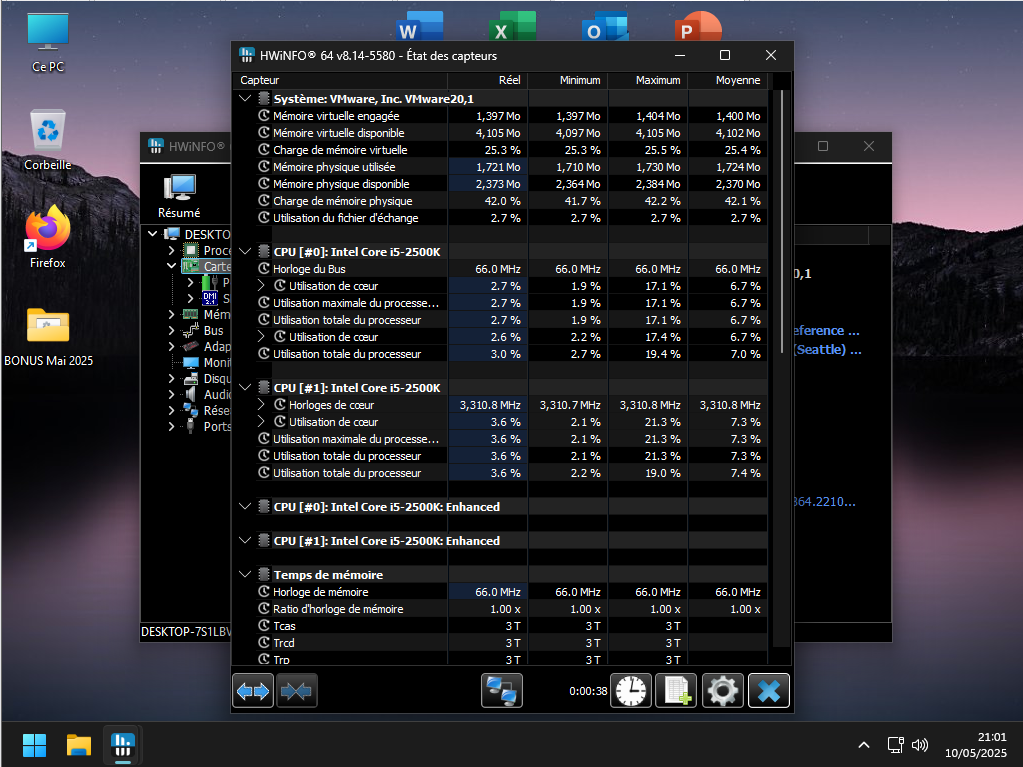Select the 'Mémoire physique utilisée' sensor row

(500, 167)
